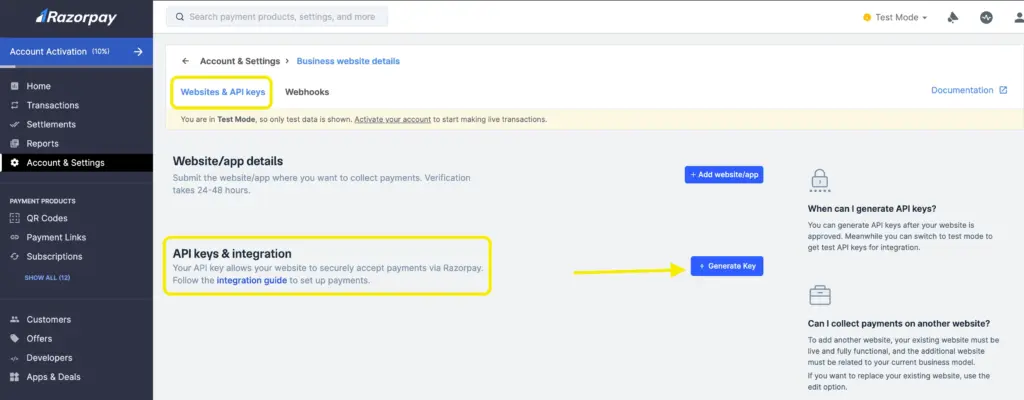The image size is (1024, 400).
Task: Click the Payment Links icon
Action: [14, 237]
